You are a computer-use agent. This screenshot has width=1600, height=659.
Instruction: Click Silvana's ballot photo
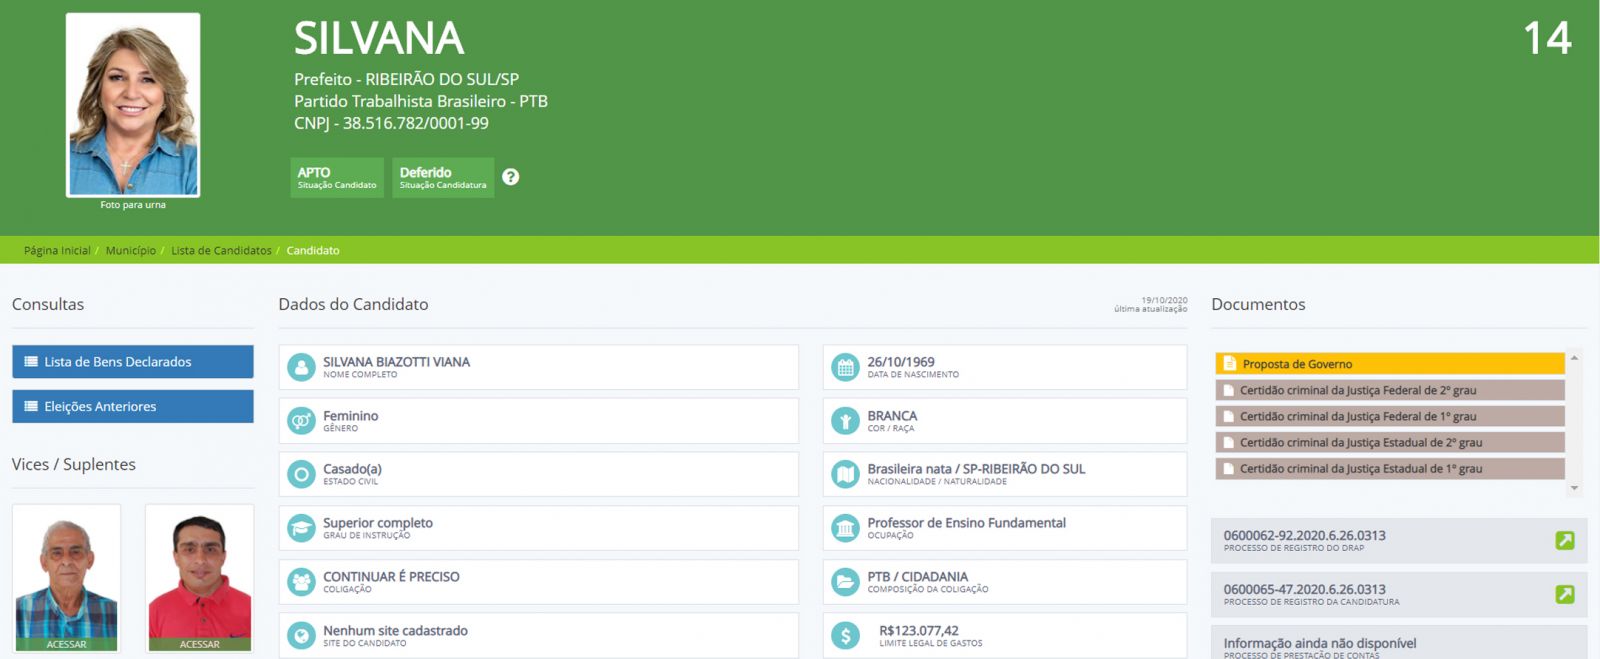133,105
